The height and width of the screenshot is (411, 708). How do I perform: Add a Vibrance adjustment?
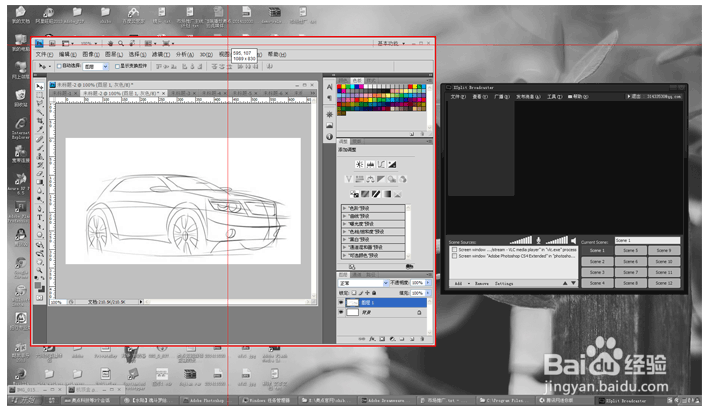pyautogui.click(x=349, y=179)
